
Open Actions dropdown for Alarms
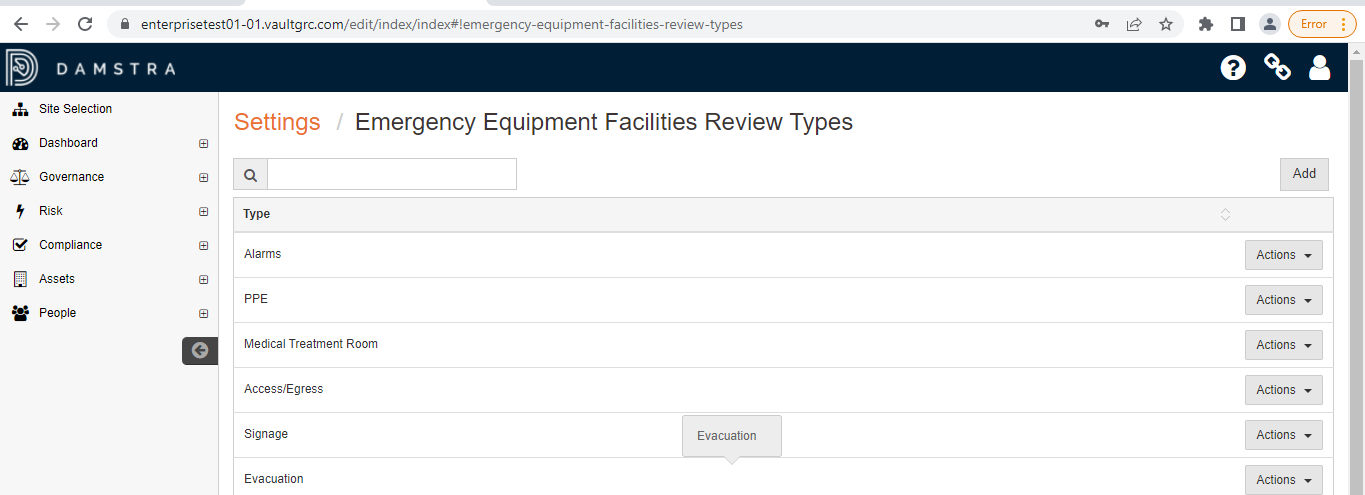1283,255
